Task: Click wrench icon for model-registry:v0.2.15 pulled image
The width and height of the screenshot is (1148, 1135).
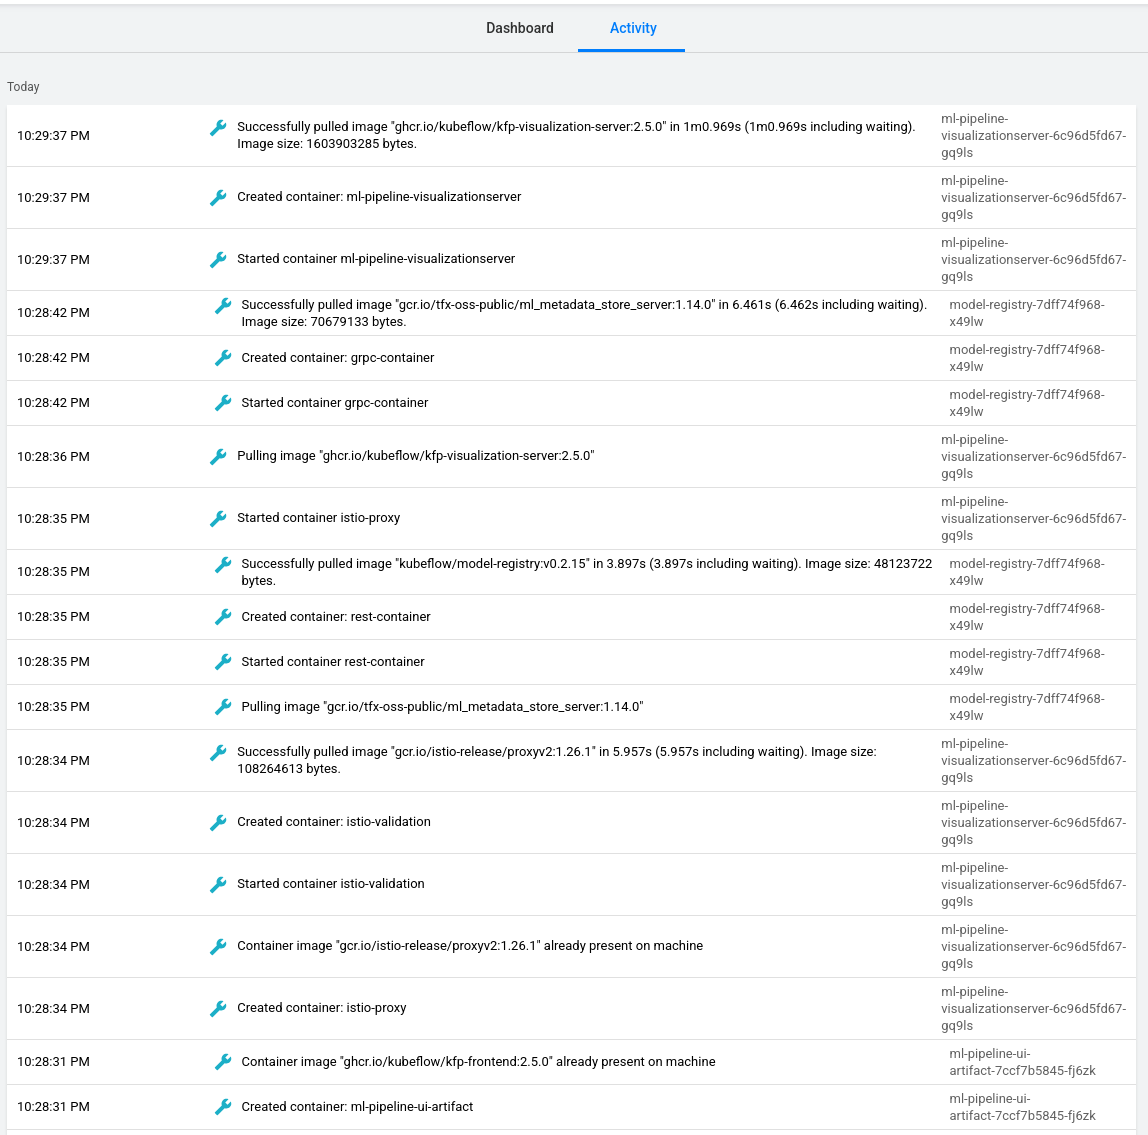Action: 223,564
